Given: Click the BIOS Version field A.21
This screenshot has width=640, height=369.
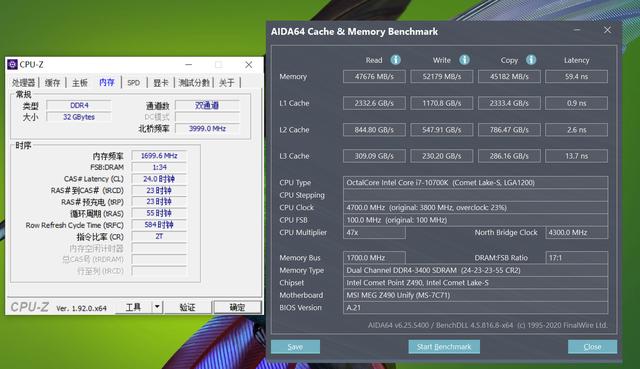Looking at the screenshot, I should [475, 308].
